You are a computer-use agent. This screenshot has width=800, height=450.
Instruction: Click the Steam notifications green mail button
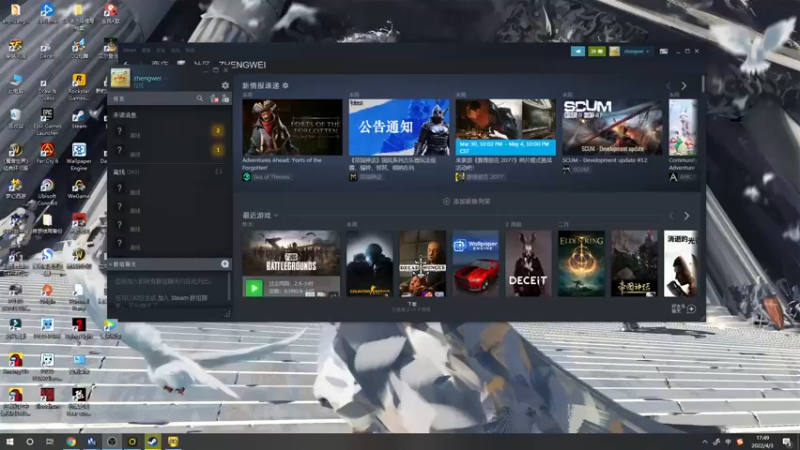point(596,51)
